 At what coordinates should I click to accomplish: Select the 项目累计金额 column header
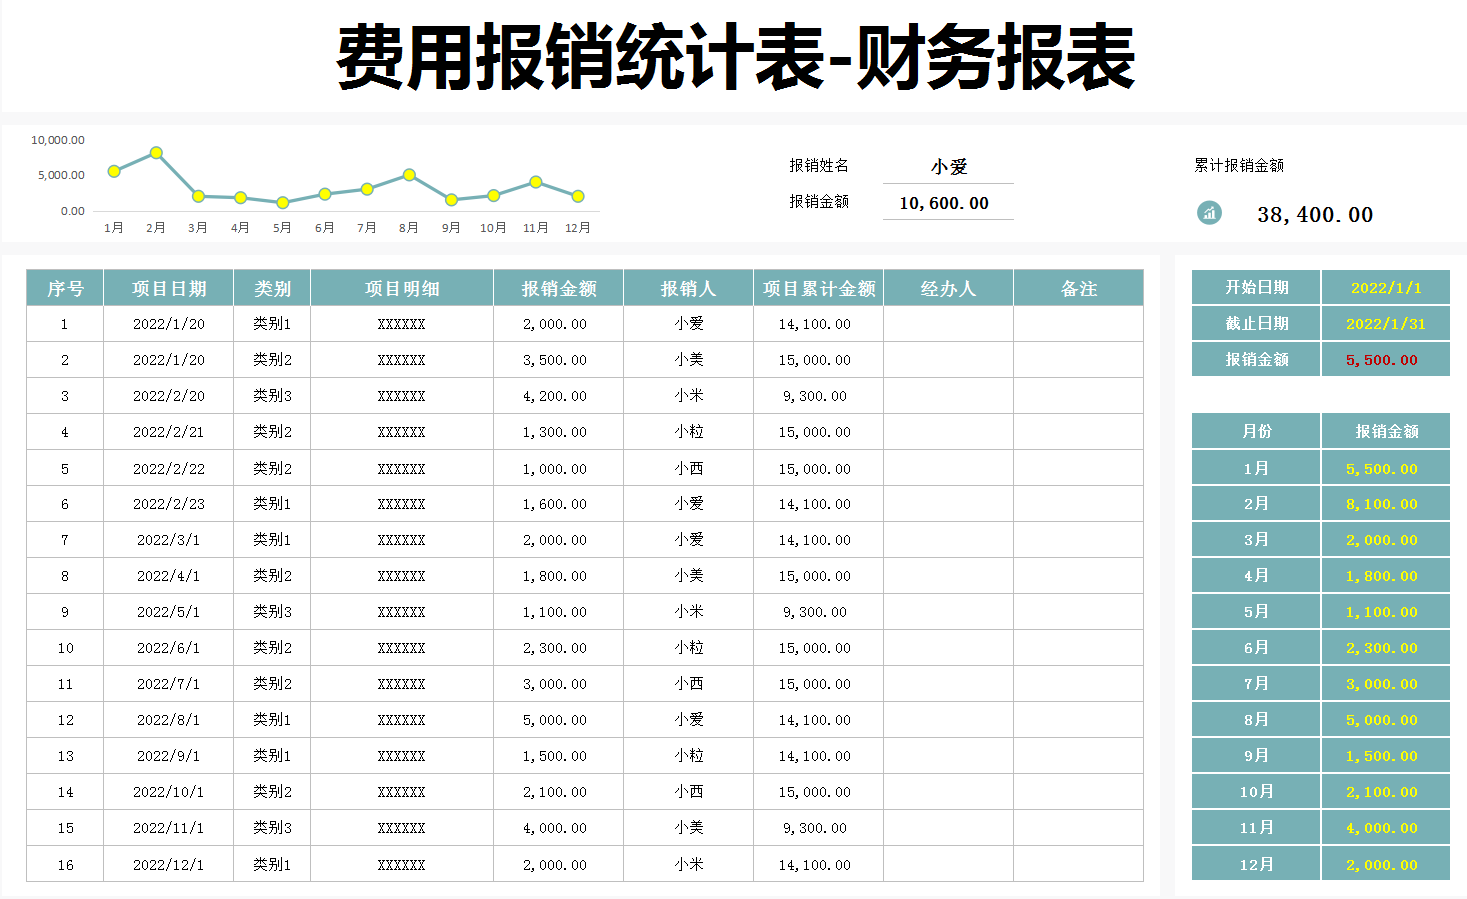(x=818, y=287)
